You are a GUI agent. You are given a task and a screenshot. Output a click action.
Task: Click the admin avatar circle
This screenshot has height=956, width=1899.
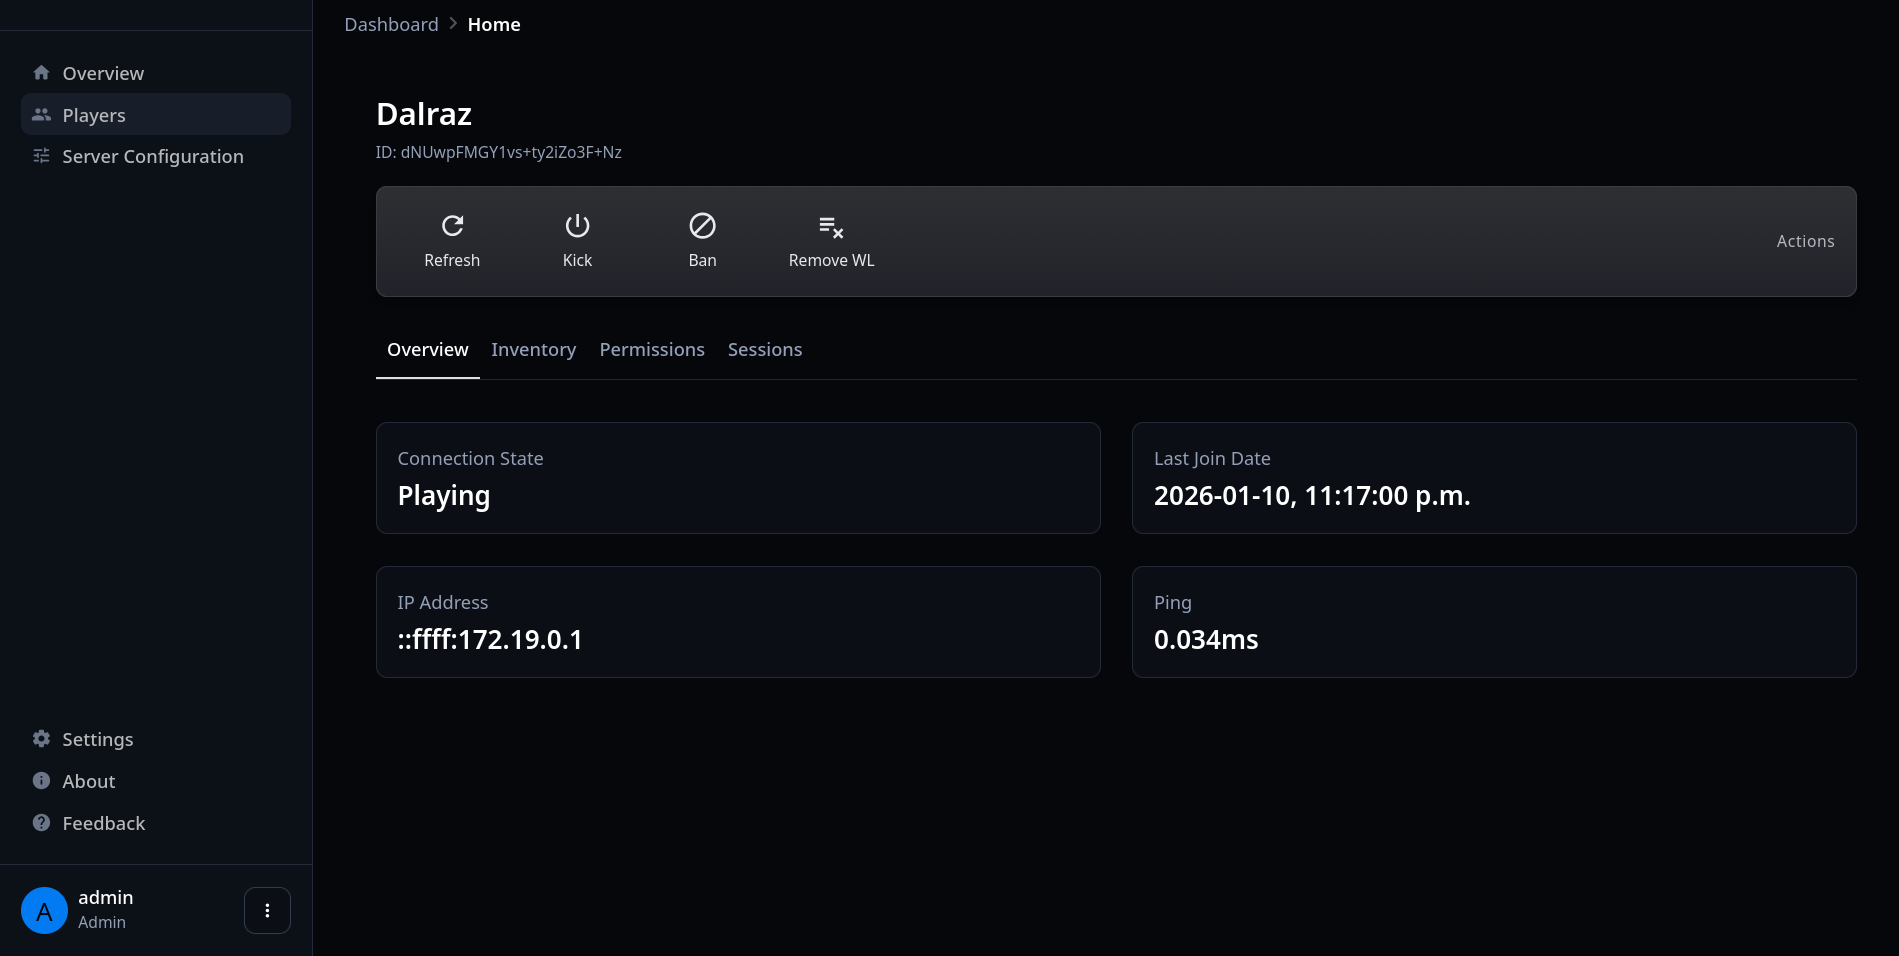click(x=44, y=910)
